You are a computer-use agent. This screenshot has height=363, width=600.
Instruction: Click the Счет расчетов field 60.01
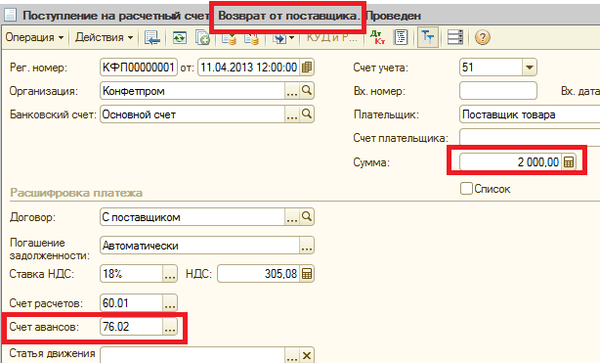pyautogui.click(x=132, y=303)
